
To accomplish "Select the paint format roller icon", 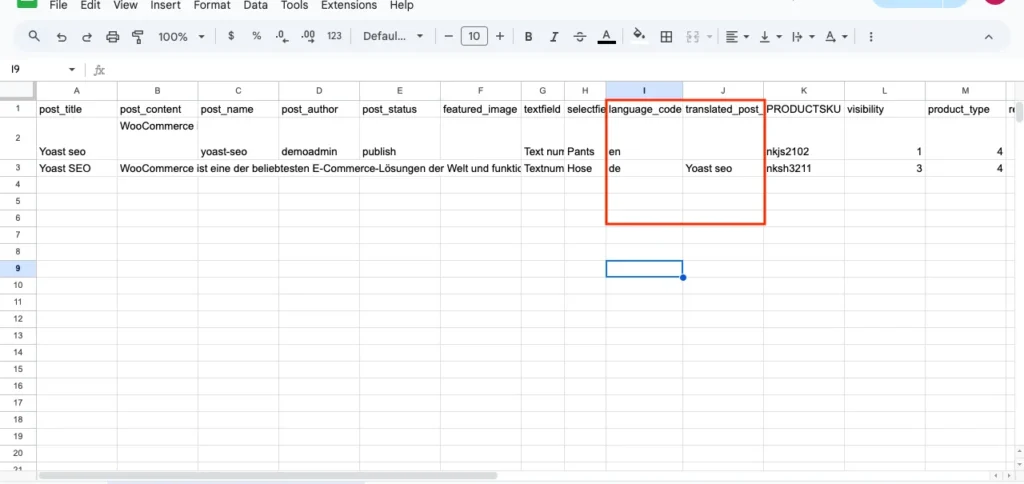I will pyautogui.click(x=138, y=37).
